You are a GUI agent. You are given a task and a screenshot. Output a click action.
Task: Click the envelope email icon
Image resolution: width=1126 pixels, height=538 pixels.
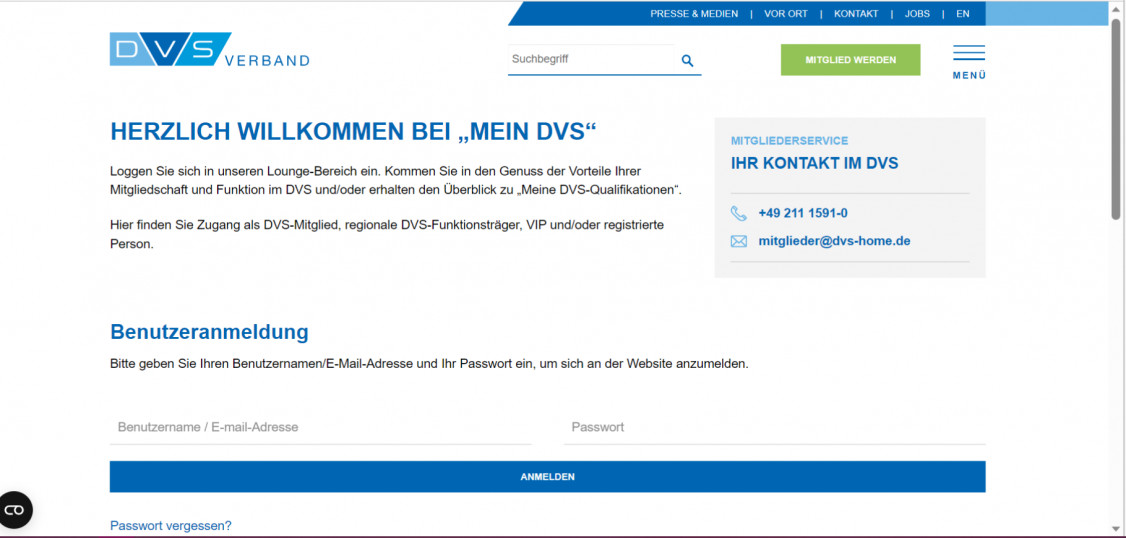coord(739,241)
